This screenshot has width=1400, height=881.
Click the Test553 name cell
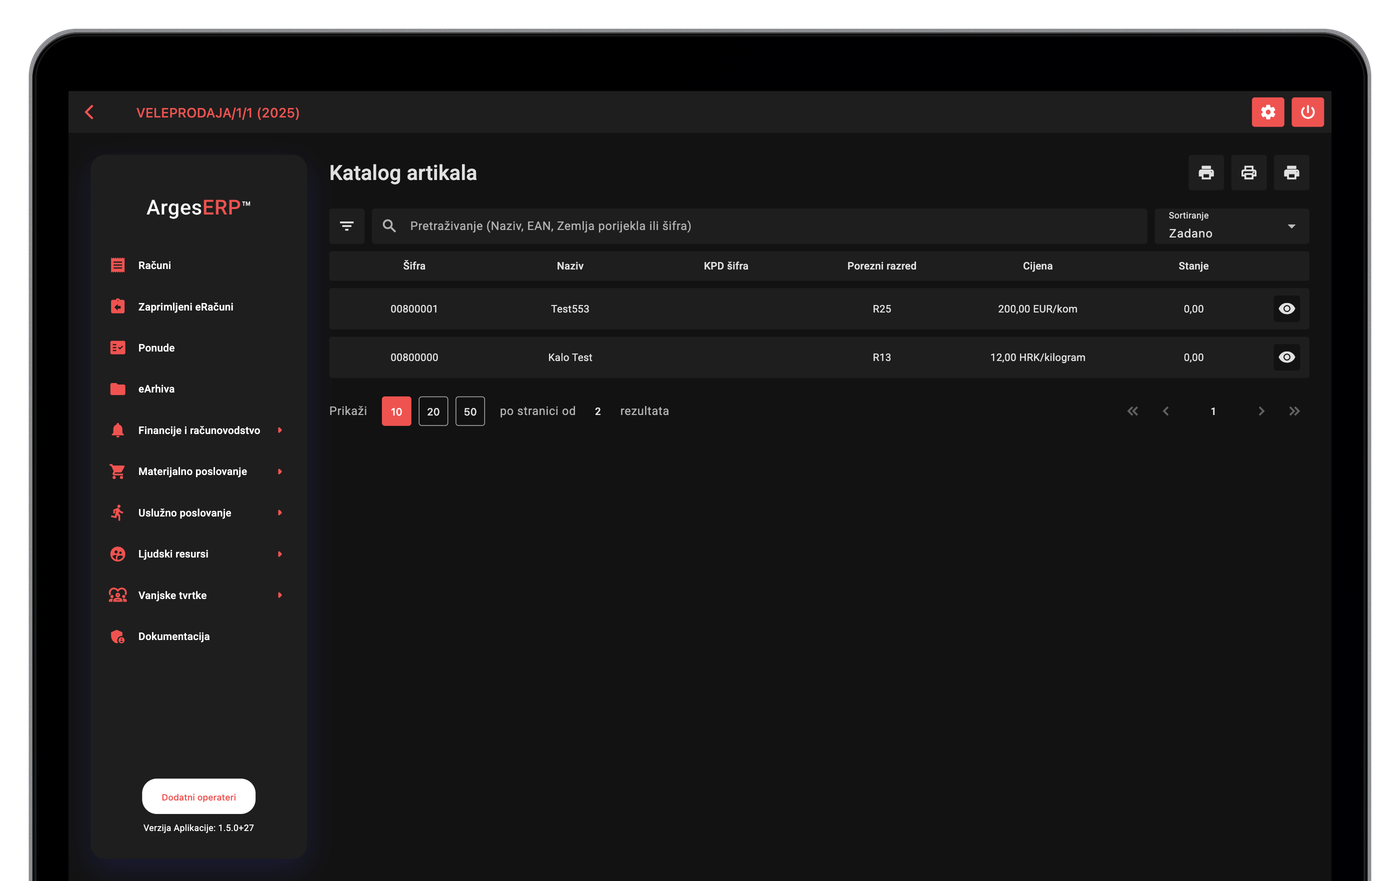point(570,309)
